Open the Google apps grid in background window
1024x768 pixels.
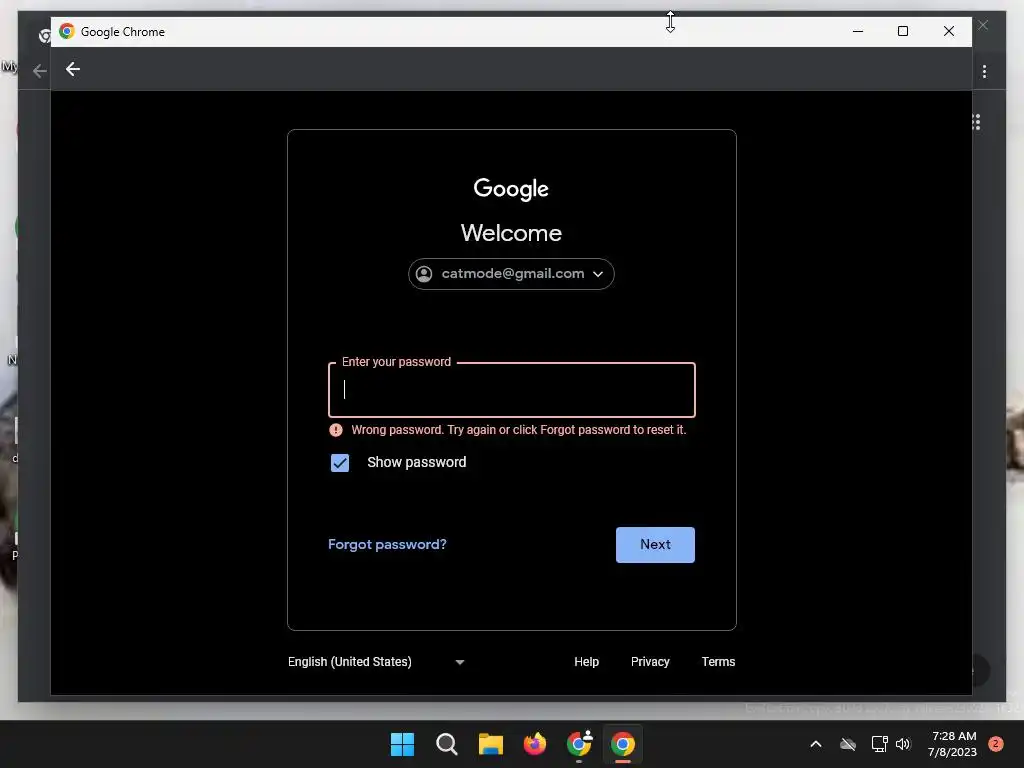pos(976,122)
